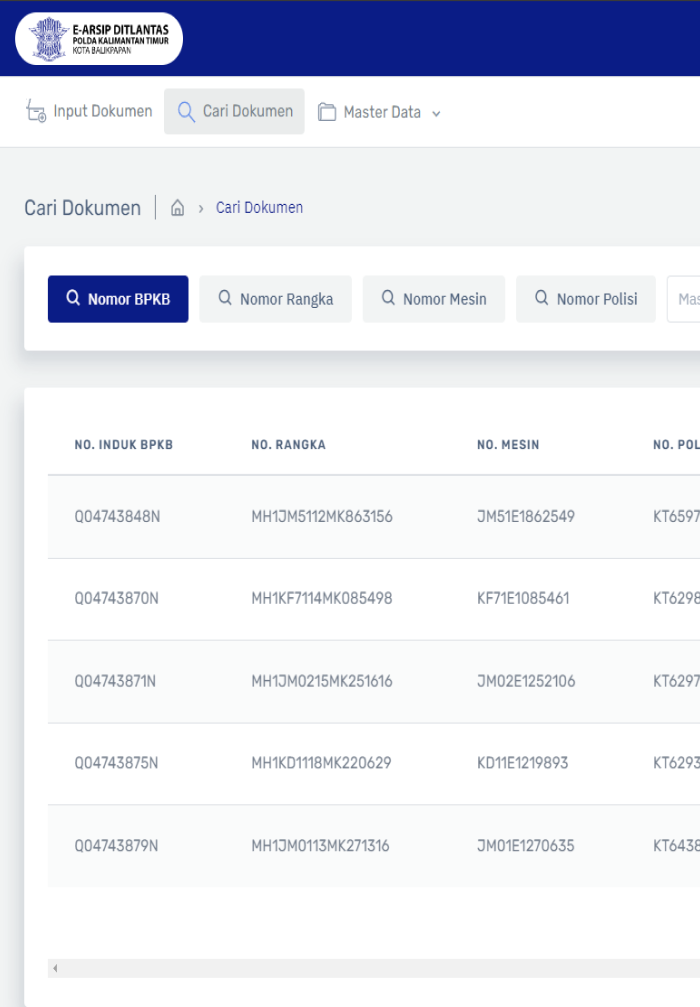Click search icon in Nomor Mesin button
This screenshot has height=1007, width=700.
pyautogui.click(x=388, y=298)
